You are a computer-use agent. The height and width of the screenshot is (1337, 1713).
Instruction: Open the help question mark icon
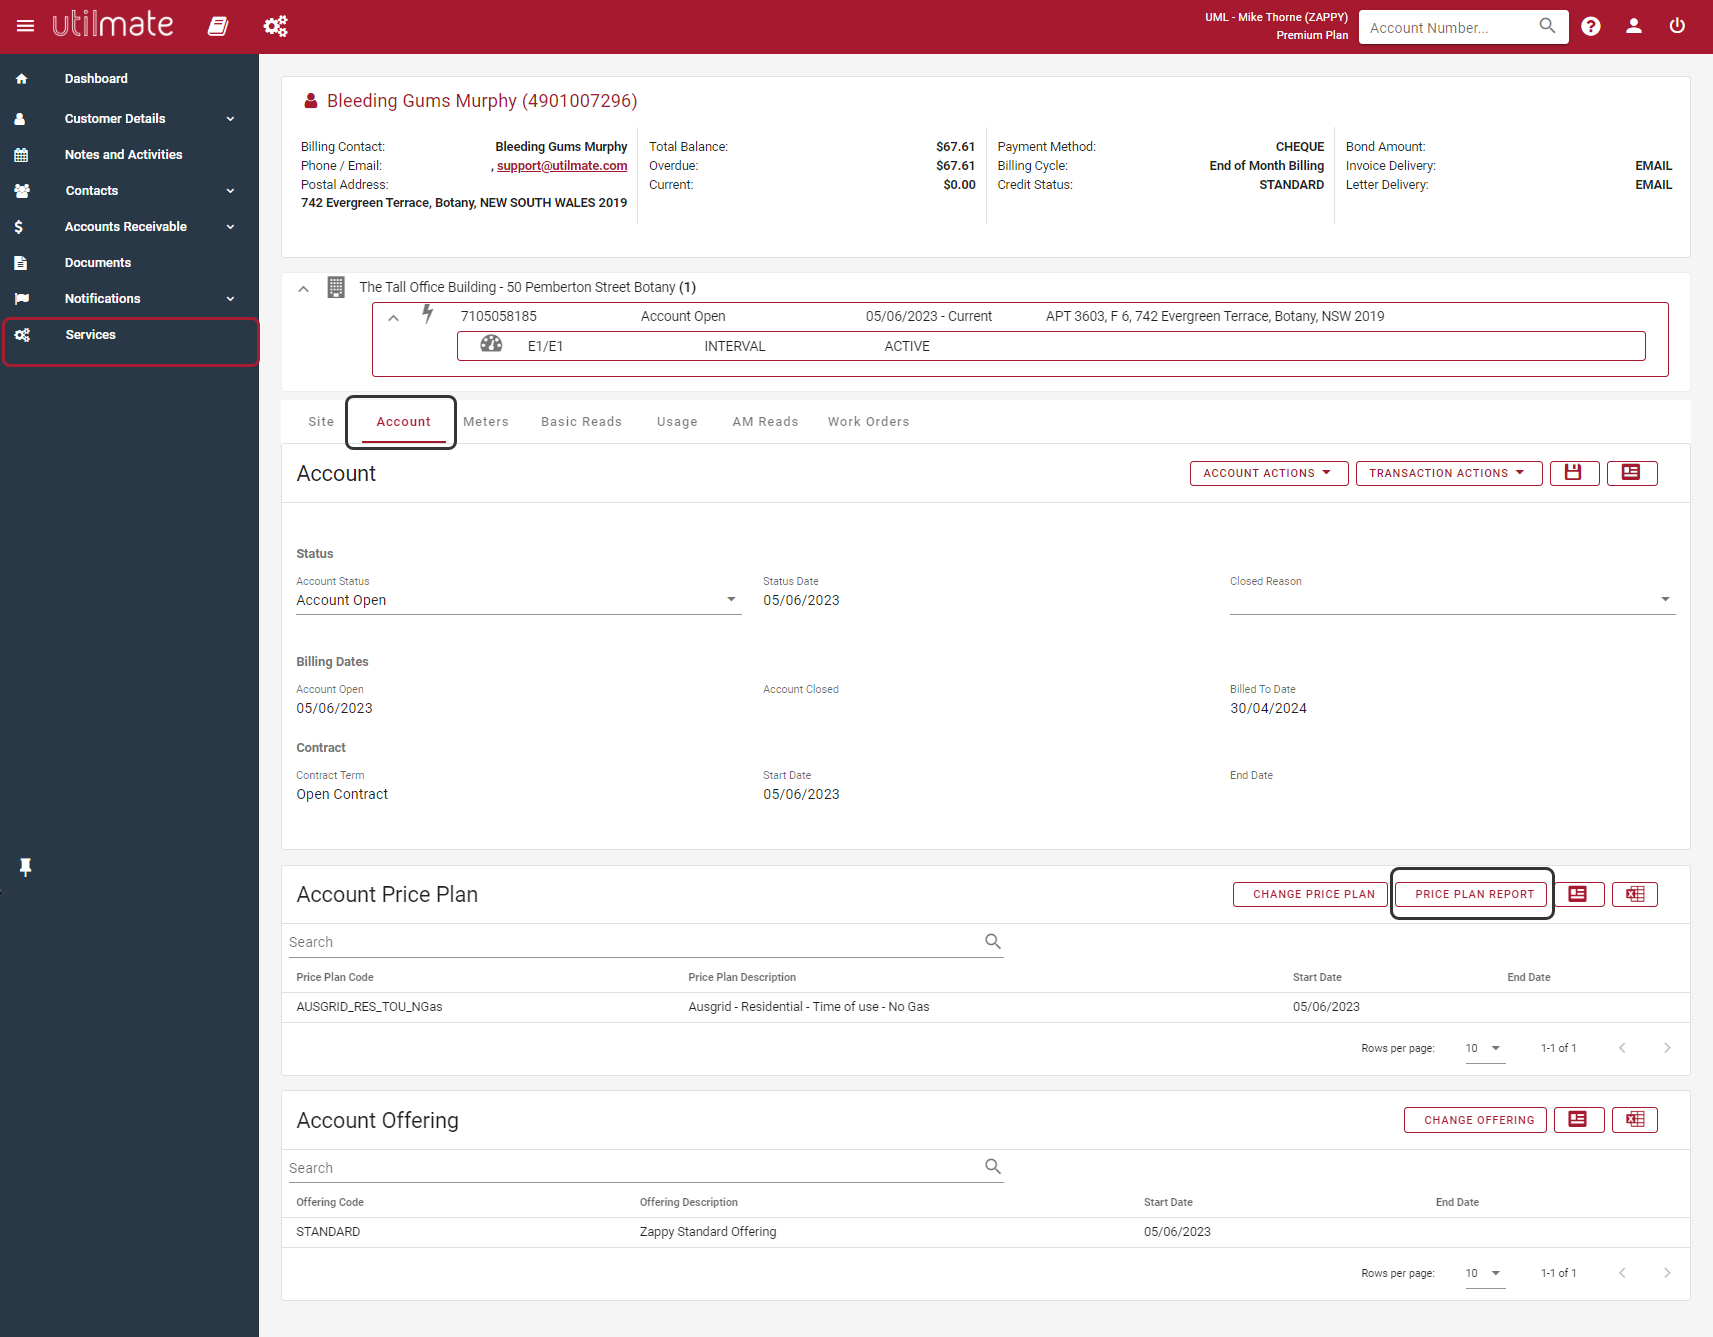click(x=1591, y=26)
